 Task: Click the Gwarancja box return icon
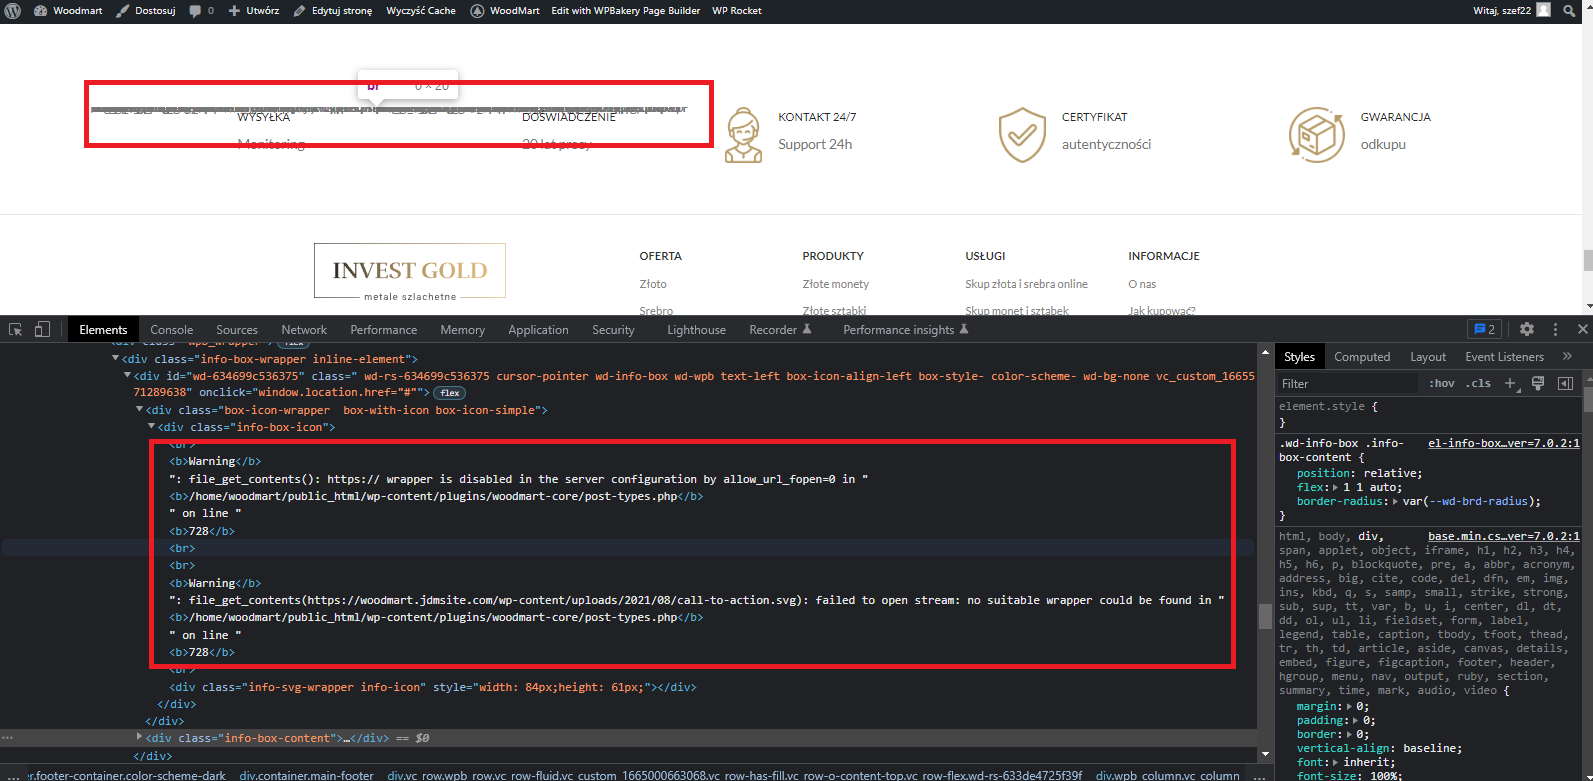click(1316, 135)
